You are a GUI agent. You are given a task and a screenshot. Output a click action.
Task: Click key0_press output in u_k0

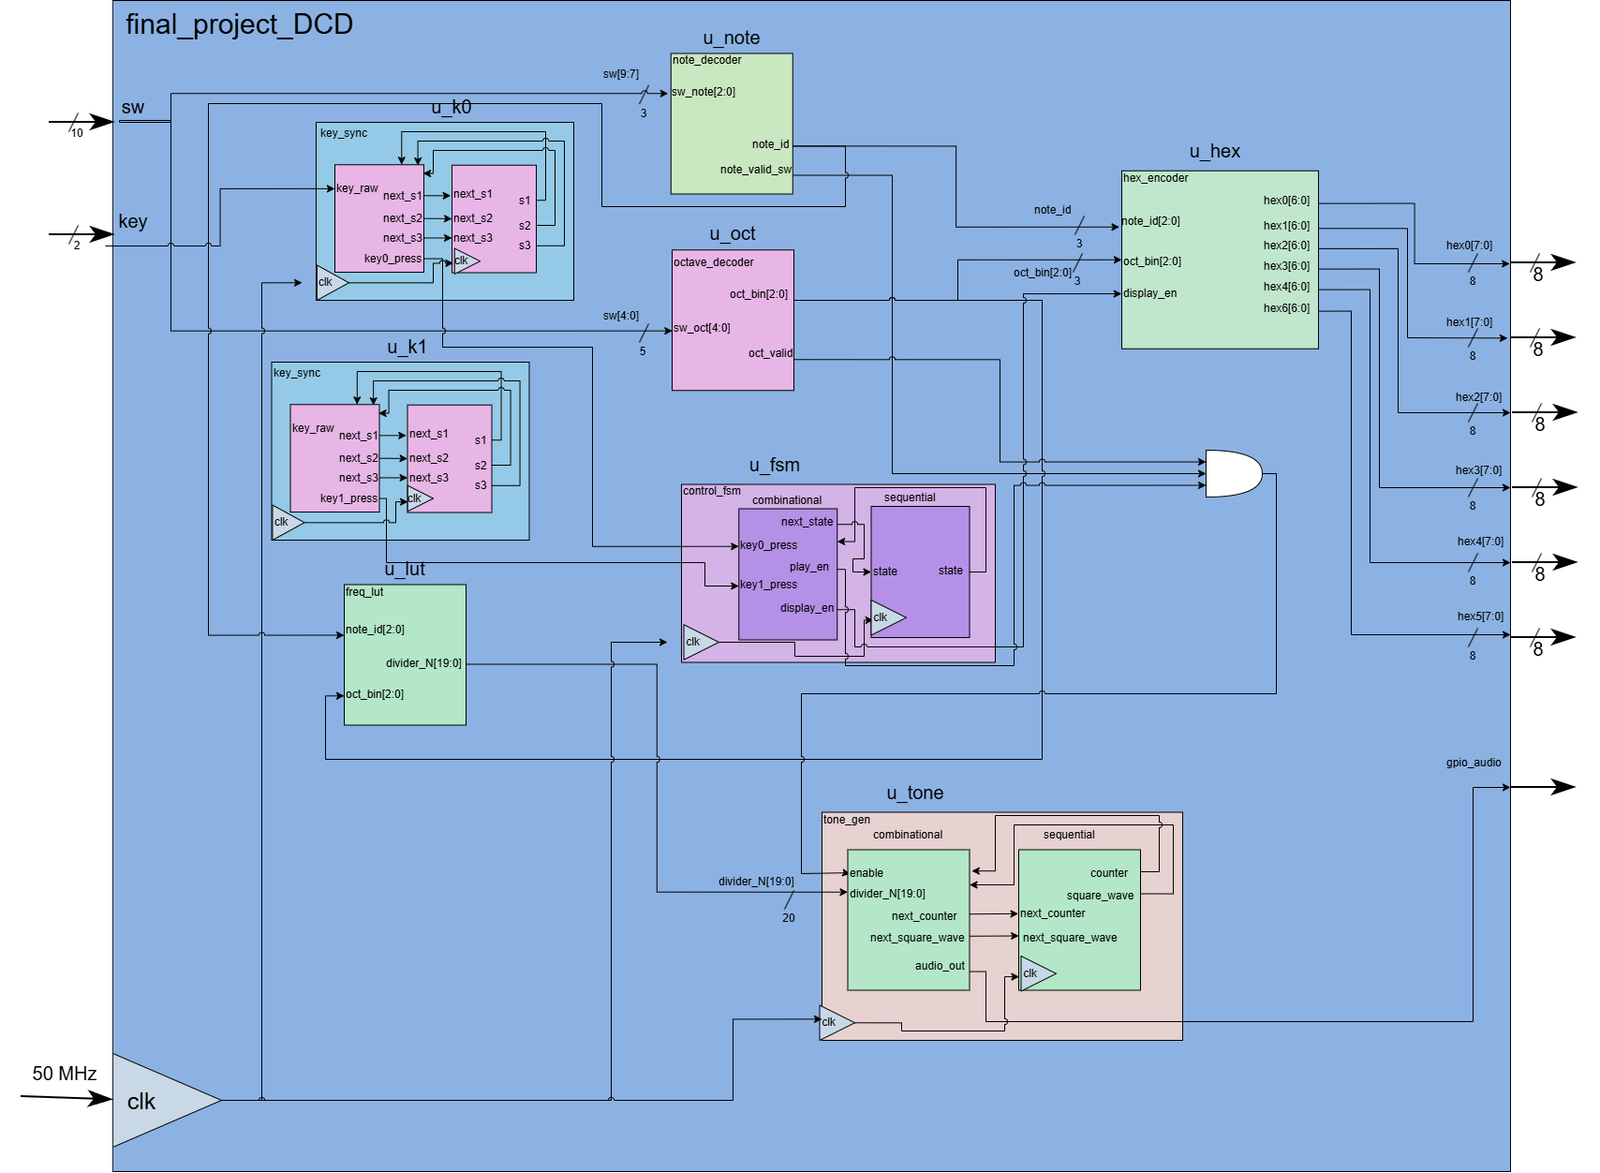tap(393, 258)
